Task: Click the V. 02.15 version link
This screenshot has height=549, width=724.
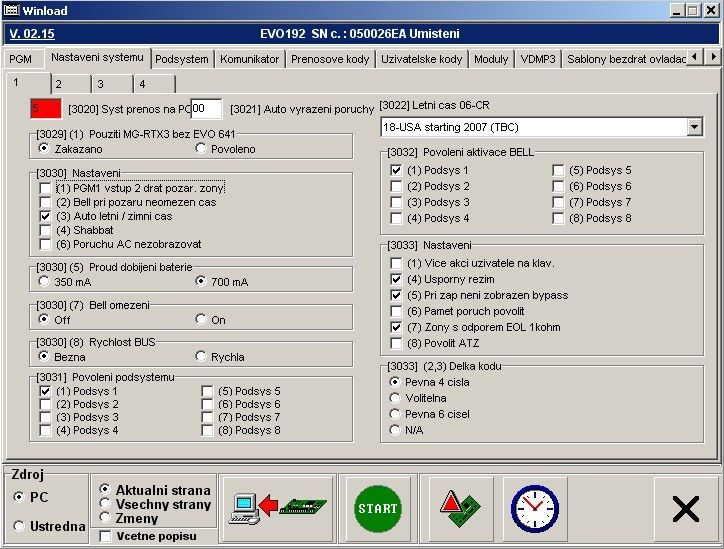Action: (30, 33)
